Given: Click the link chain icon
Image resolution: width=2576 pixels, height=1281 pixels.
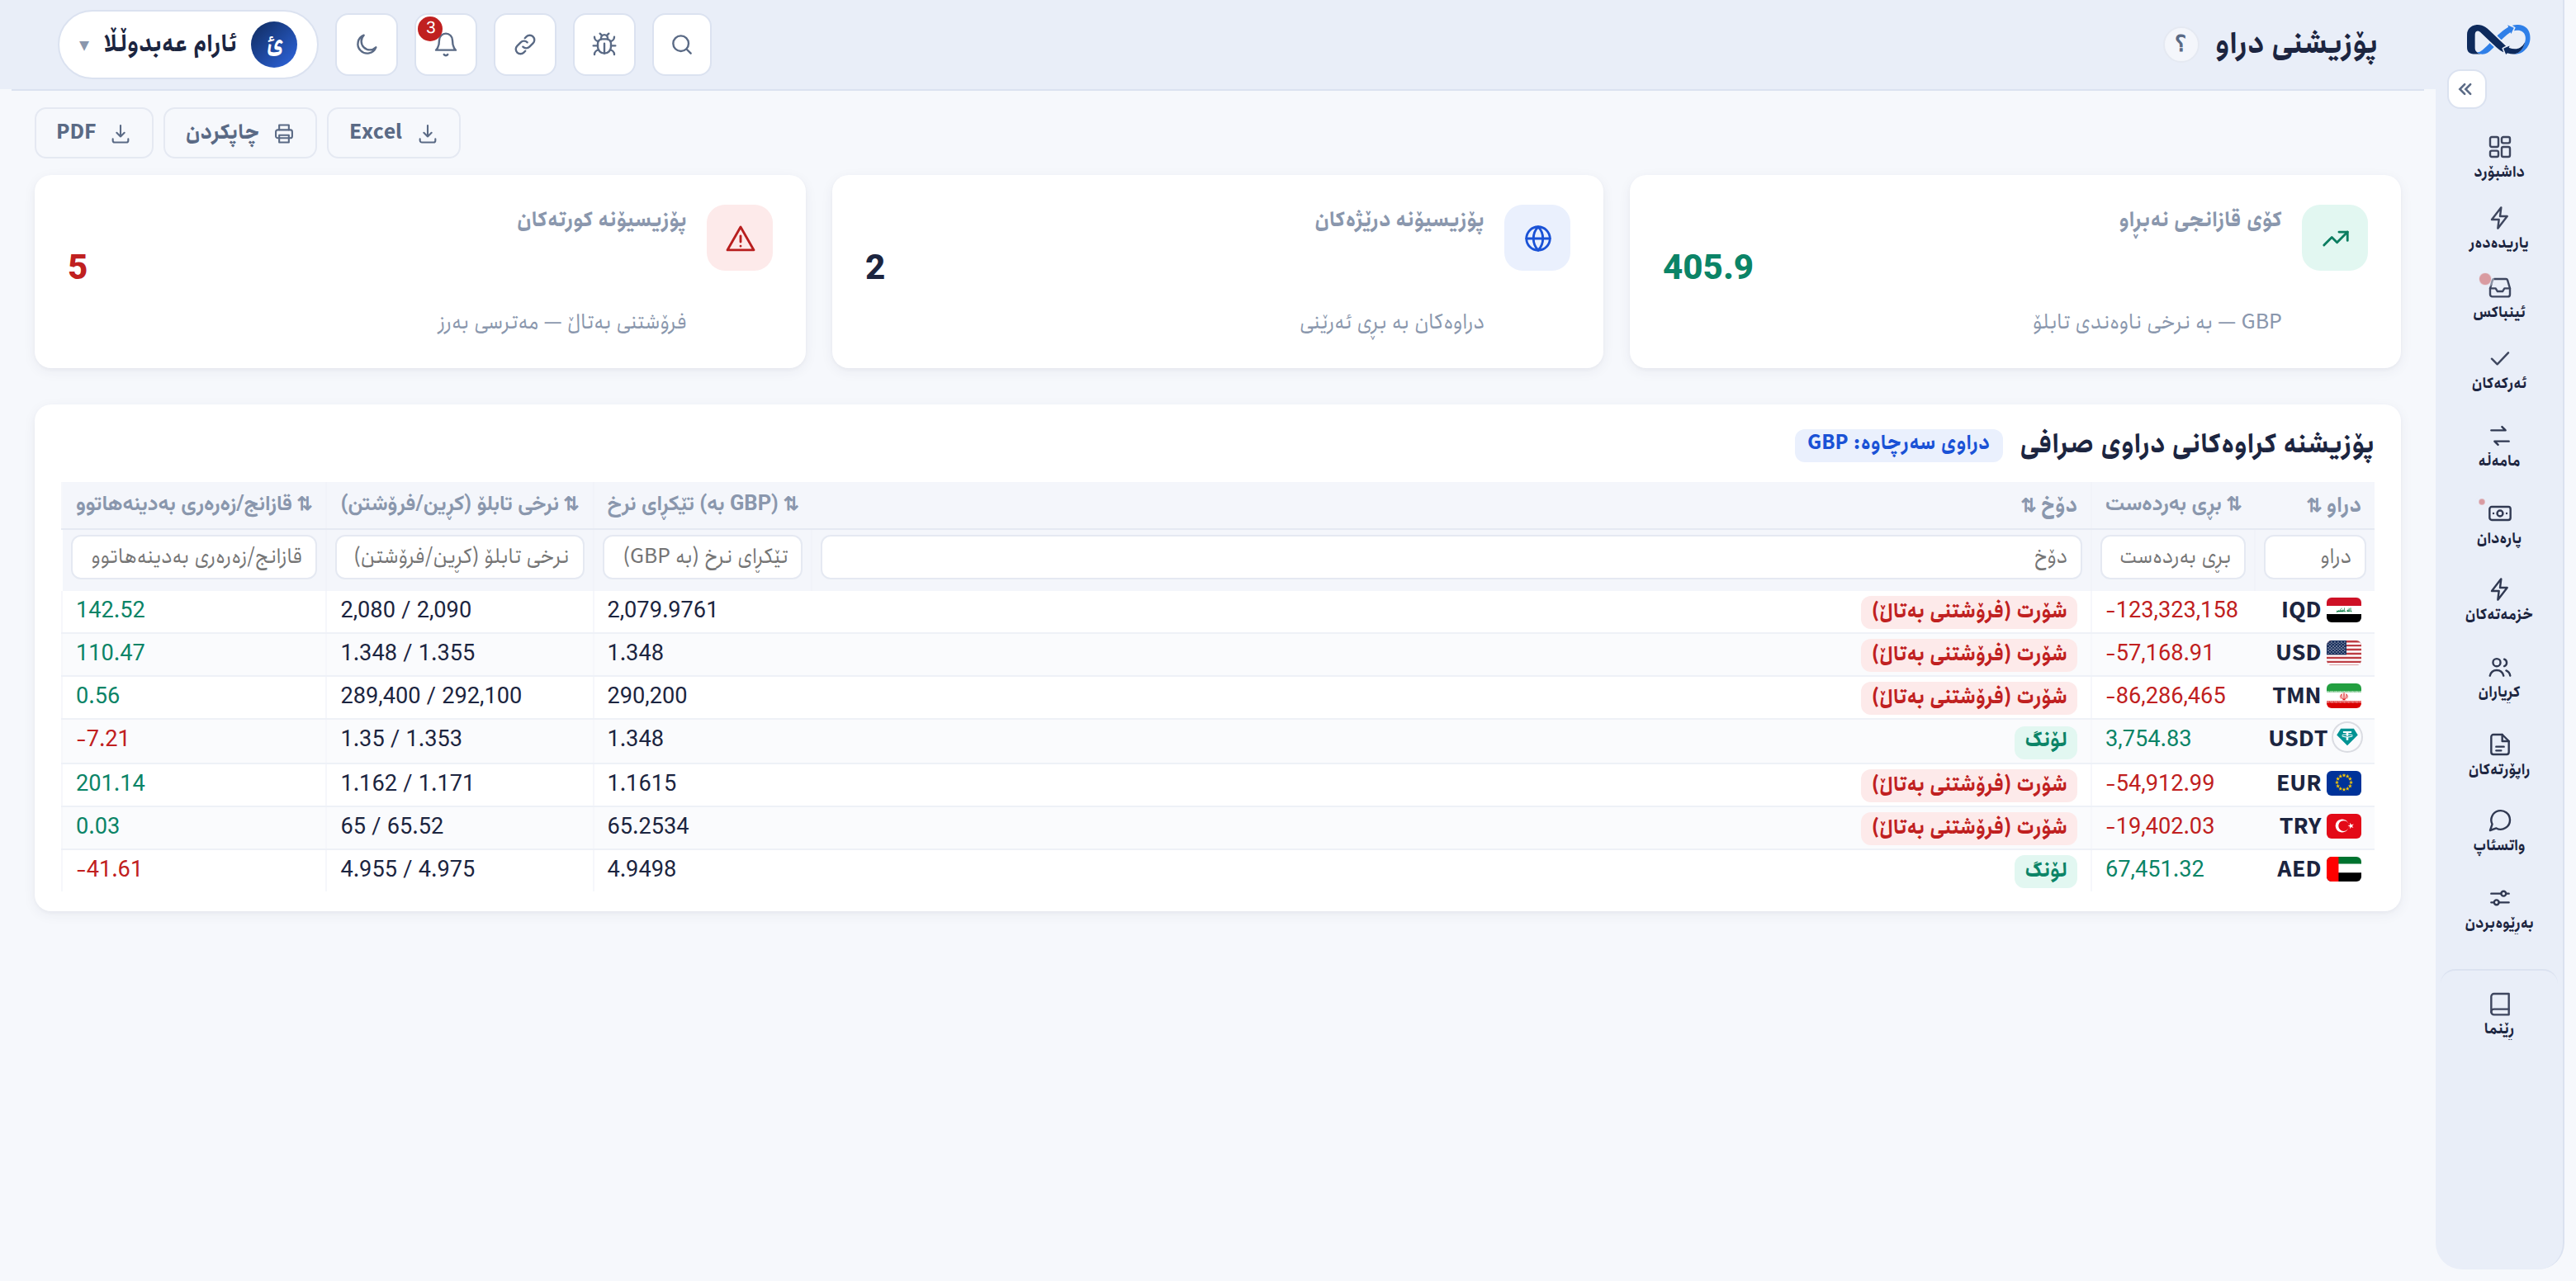Looking at the screenshot, I should pos(524,44).
